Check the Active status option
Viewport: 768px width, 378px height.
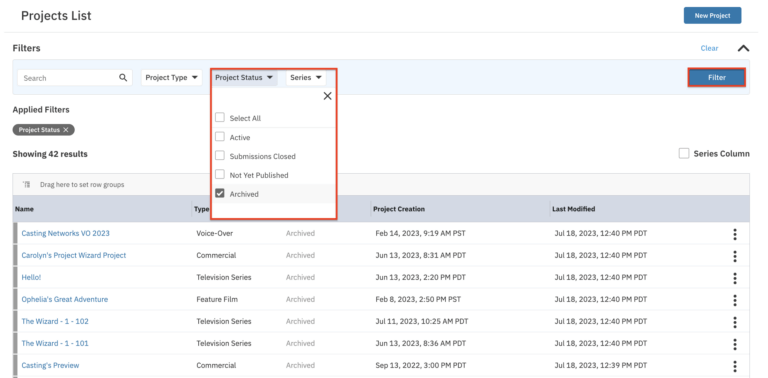coord(220,137)
